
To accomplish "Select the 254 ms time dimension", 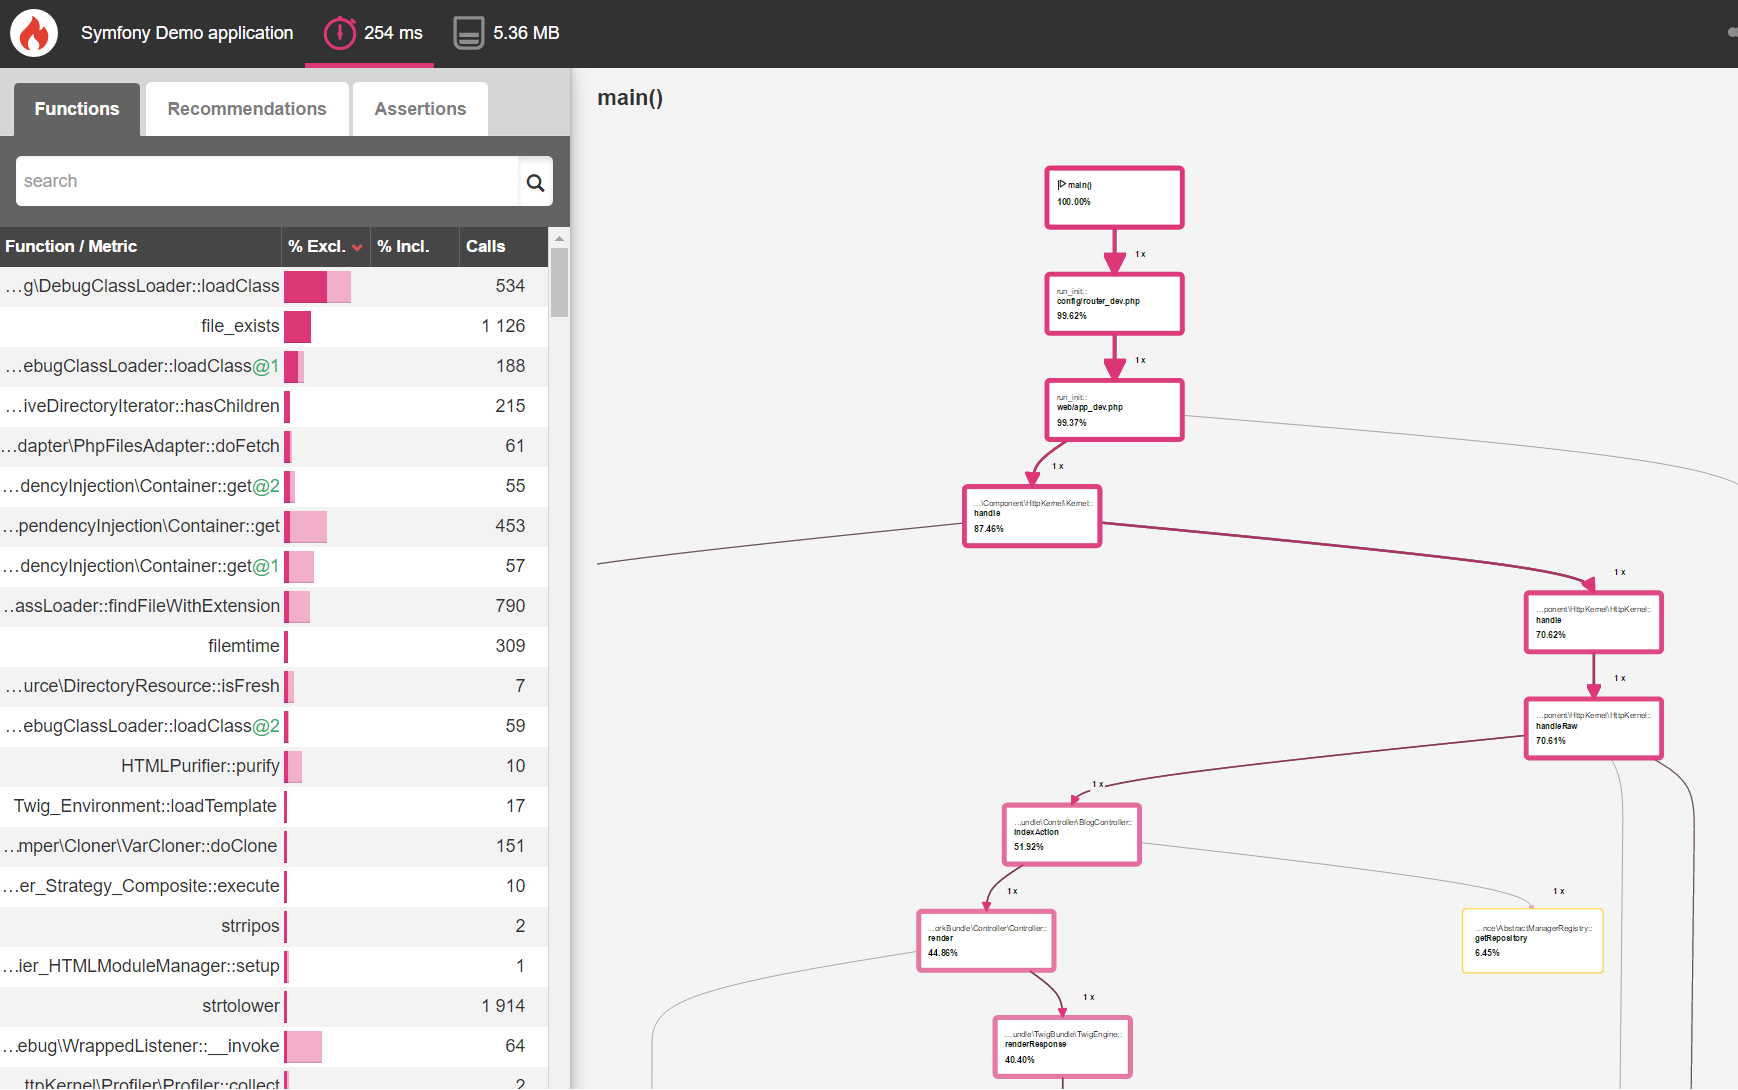I will click(372, 33).
